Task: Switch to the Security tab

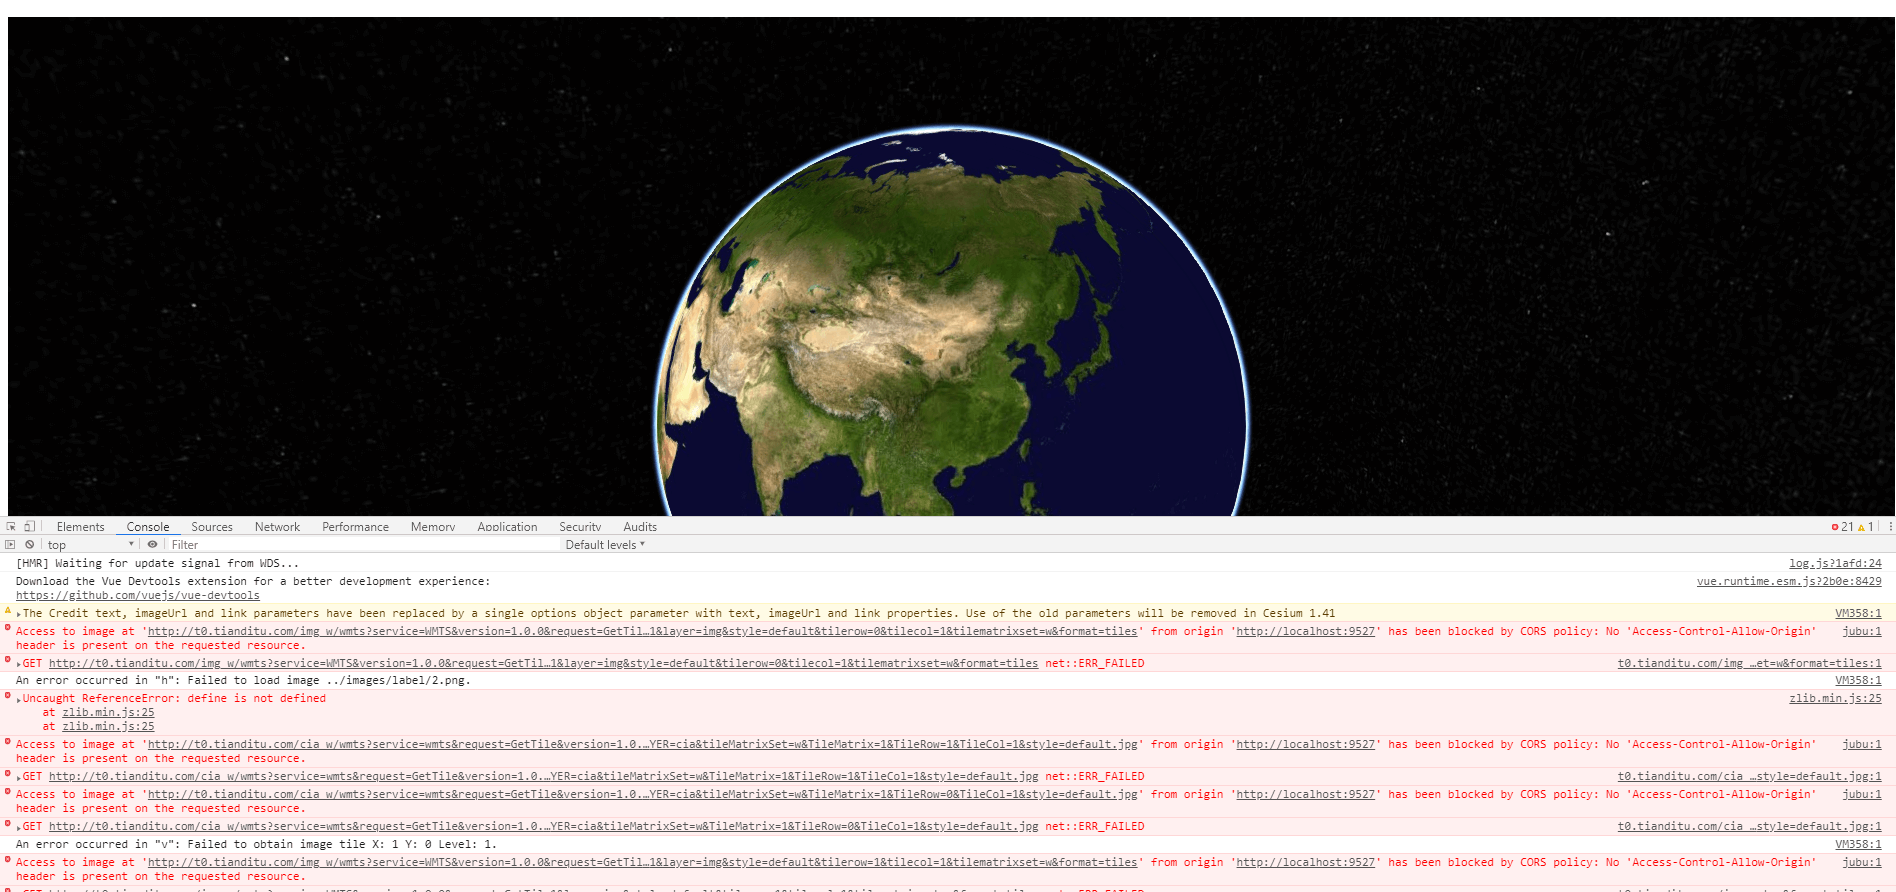Action: pos(580,527)
